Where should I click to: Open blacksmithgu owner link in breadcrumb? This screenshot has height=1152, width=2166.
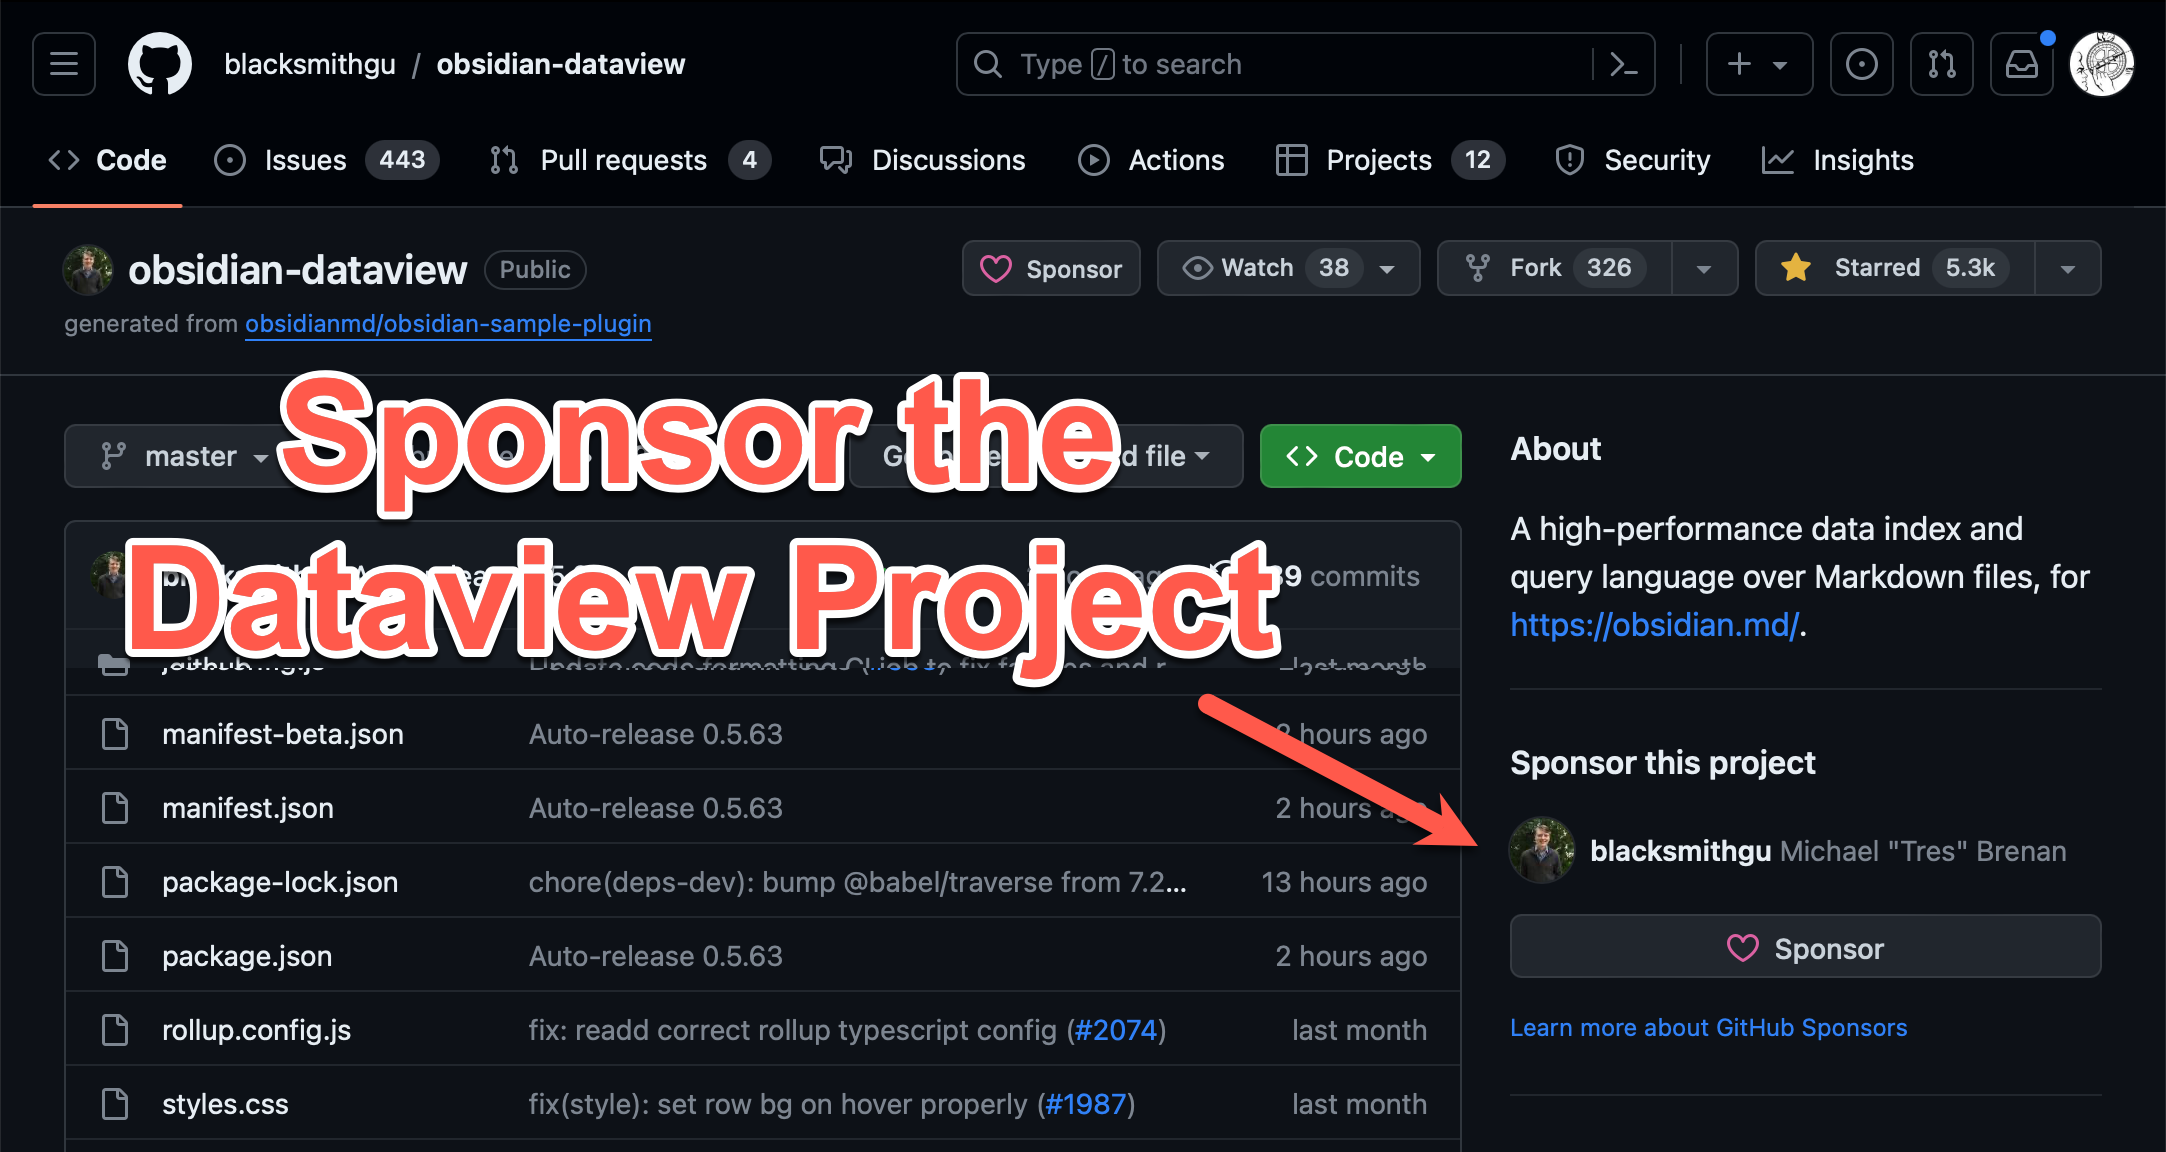310,64
